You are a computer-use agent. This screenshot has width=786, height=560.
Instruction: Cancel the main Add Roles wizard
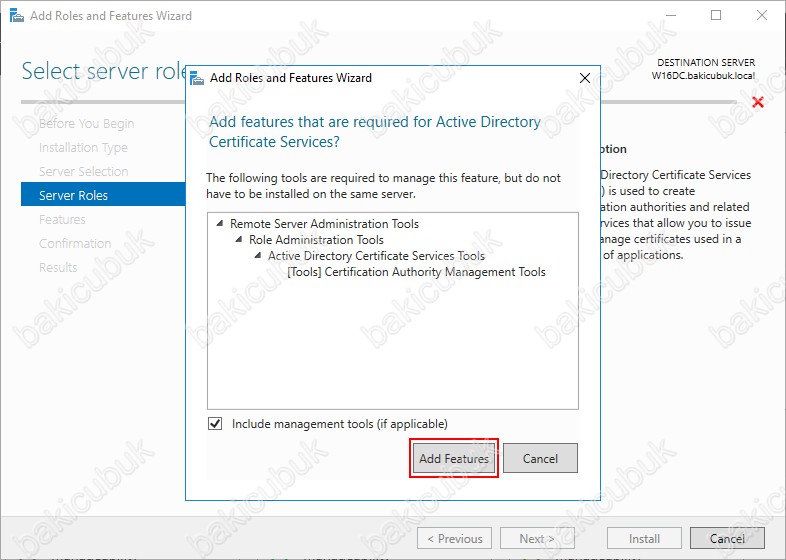pos(727,538)
